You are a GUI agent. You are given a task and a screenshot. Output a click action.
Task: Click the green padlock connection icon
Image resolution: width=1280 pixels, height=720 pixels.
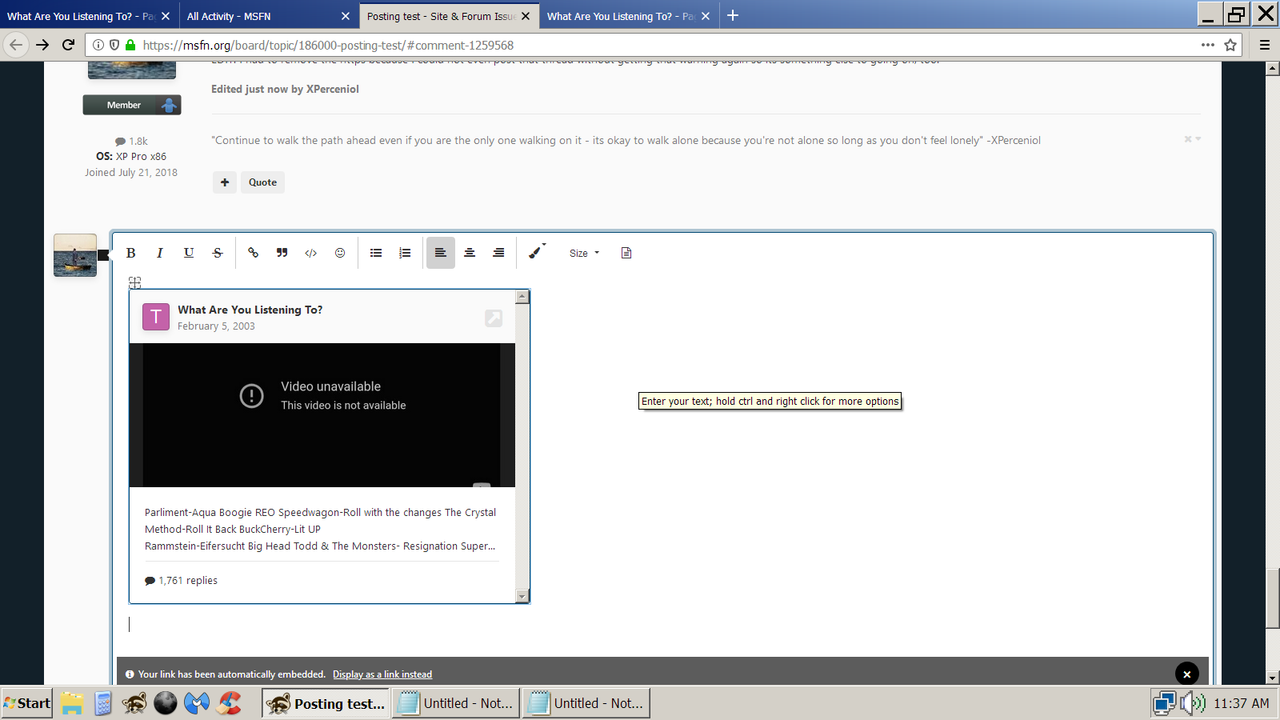tap(130, 45)
